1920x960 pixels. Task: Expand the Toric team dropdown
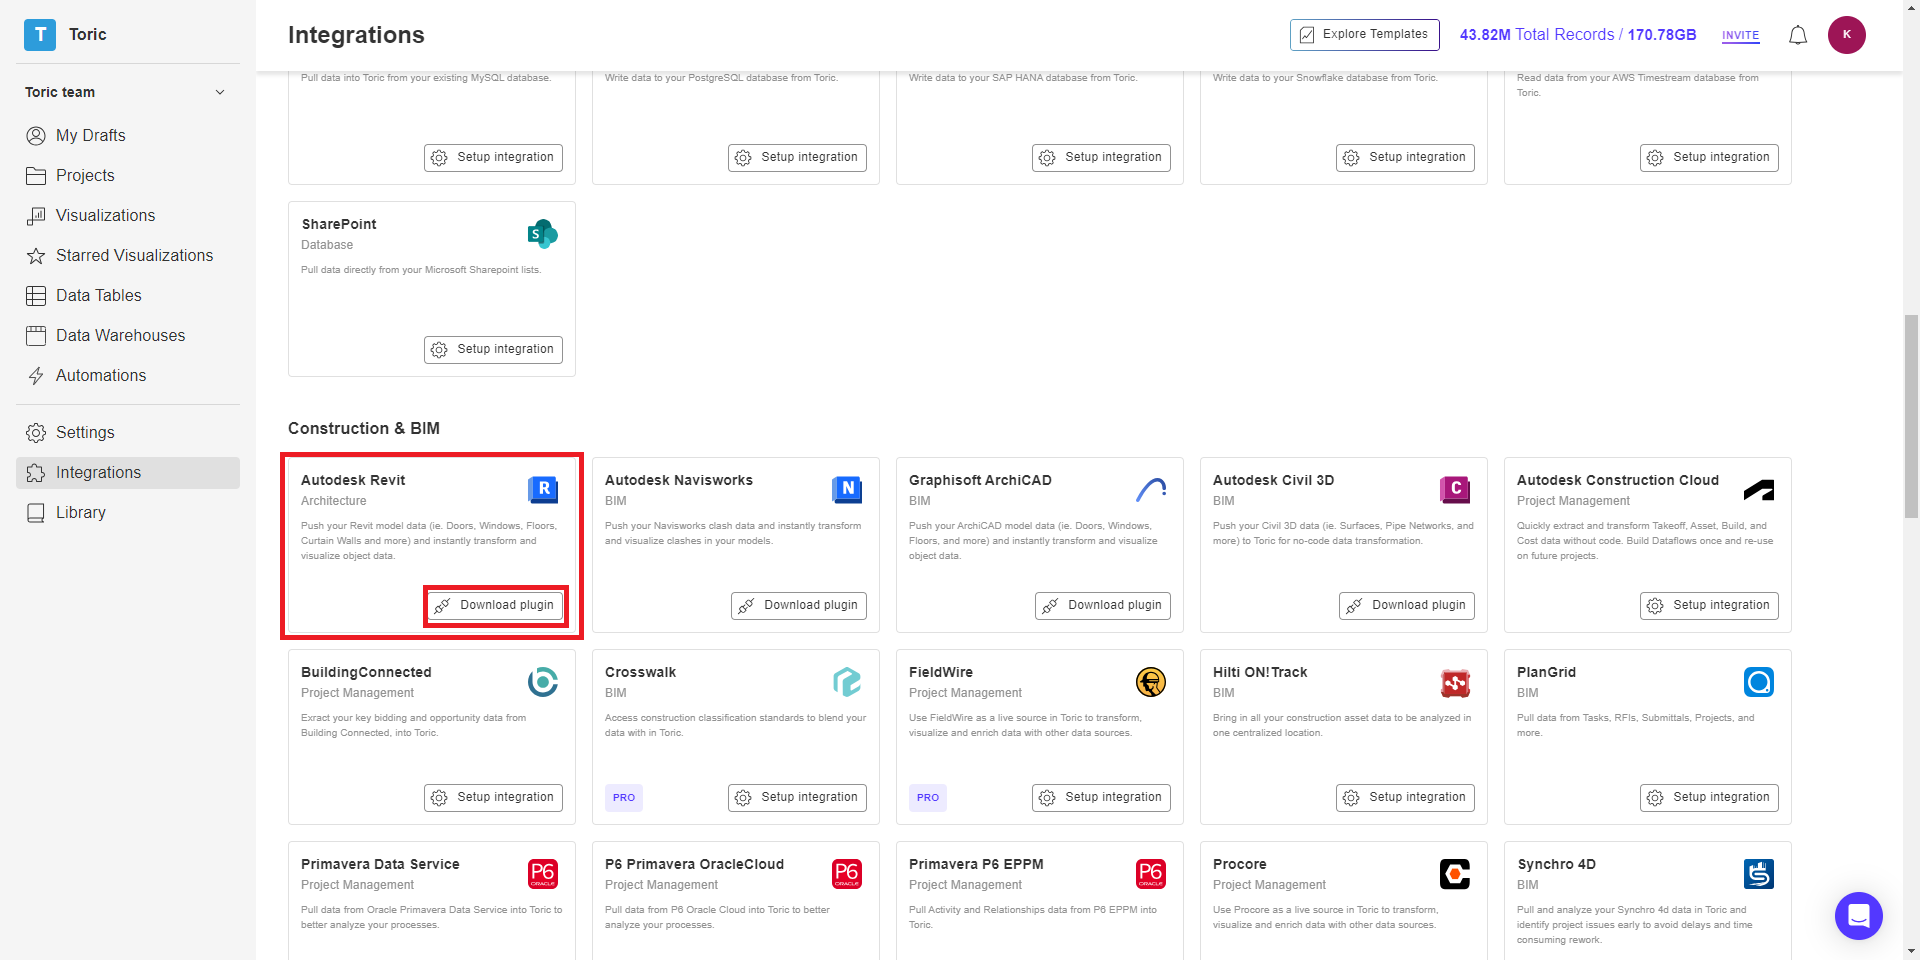pyautogui.click(x=220, y=92)
